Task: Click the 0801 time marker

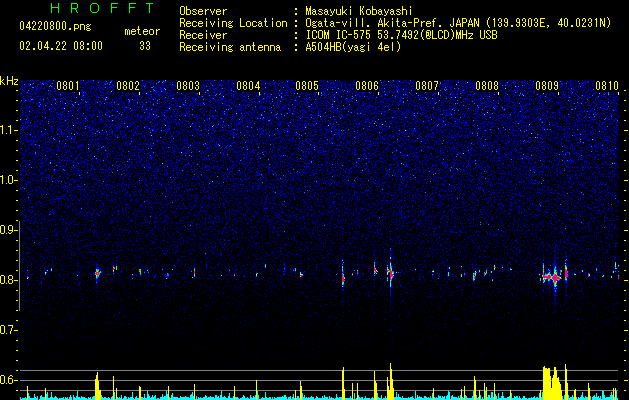Action: (67, 86)
